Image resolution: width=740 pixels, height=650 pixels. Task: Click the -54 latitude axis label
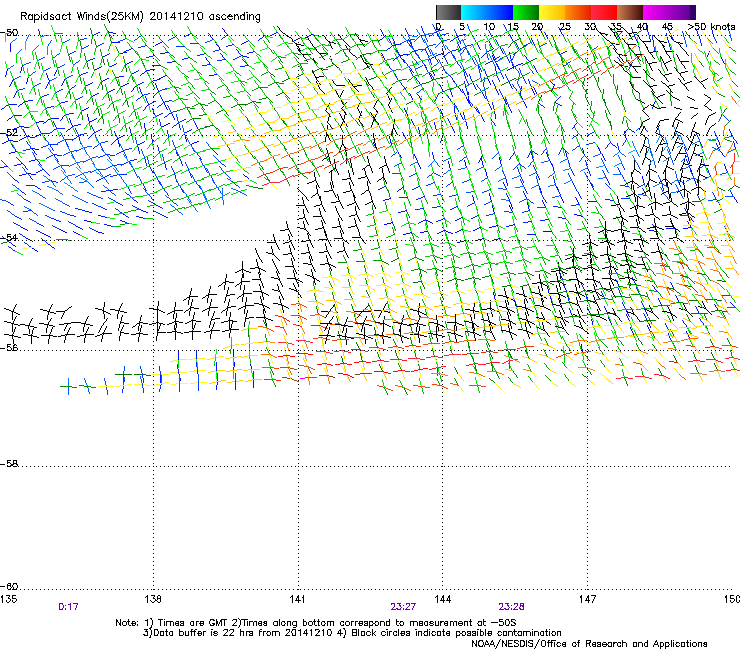pyautogui.click(x=9, y=237)
